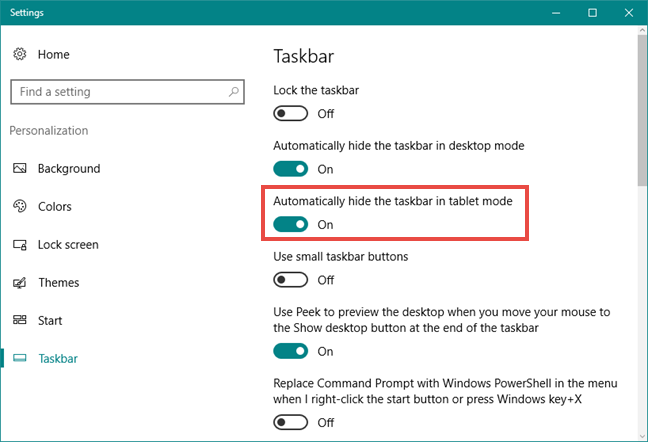Enable Use small taskbar buttons switch
Viewport: 648px width, 442px height.
pos(291,280)
